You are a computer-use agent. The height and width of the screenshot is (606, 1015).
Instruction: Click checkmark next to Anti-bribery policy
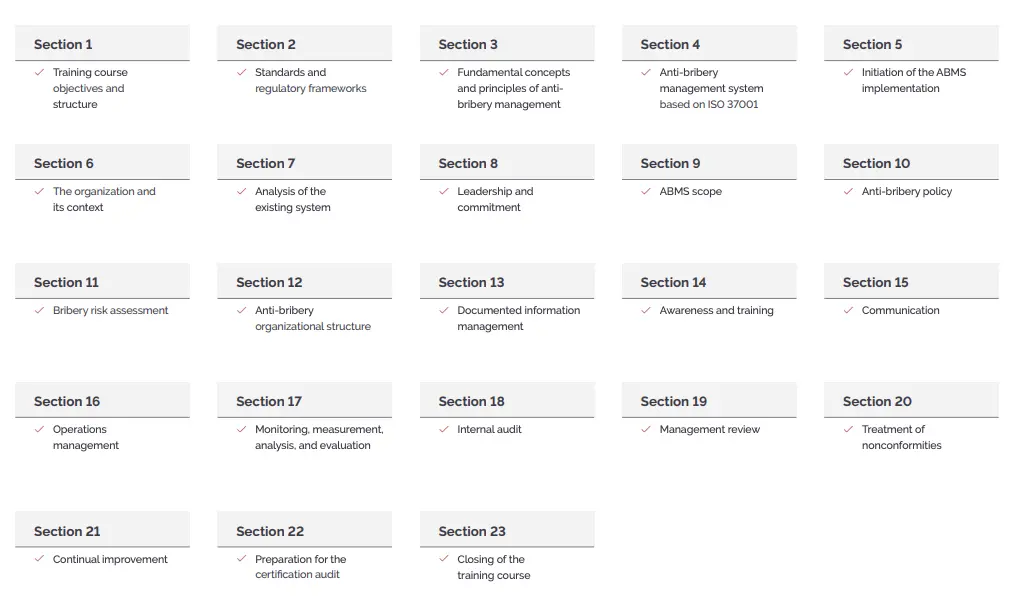pos(848,192)
